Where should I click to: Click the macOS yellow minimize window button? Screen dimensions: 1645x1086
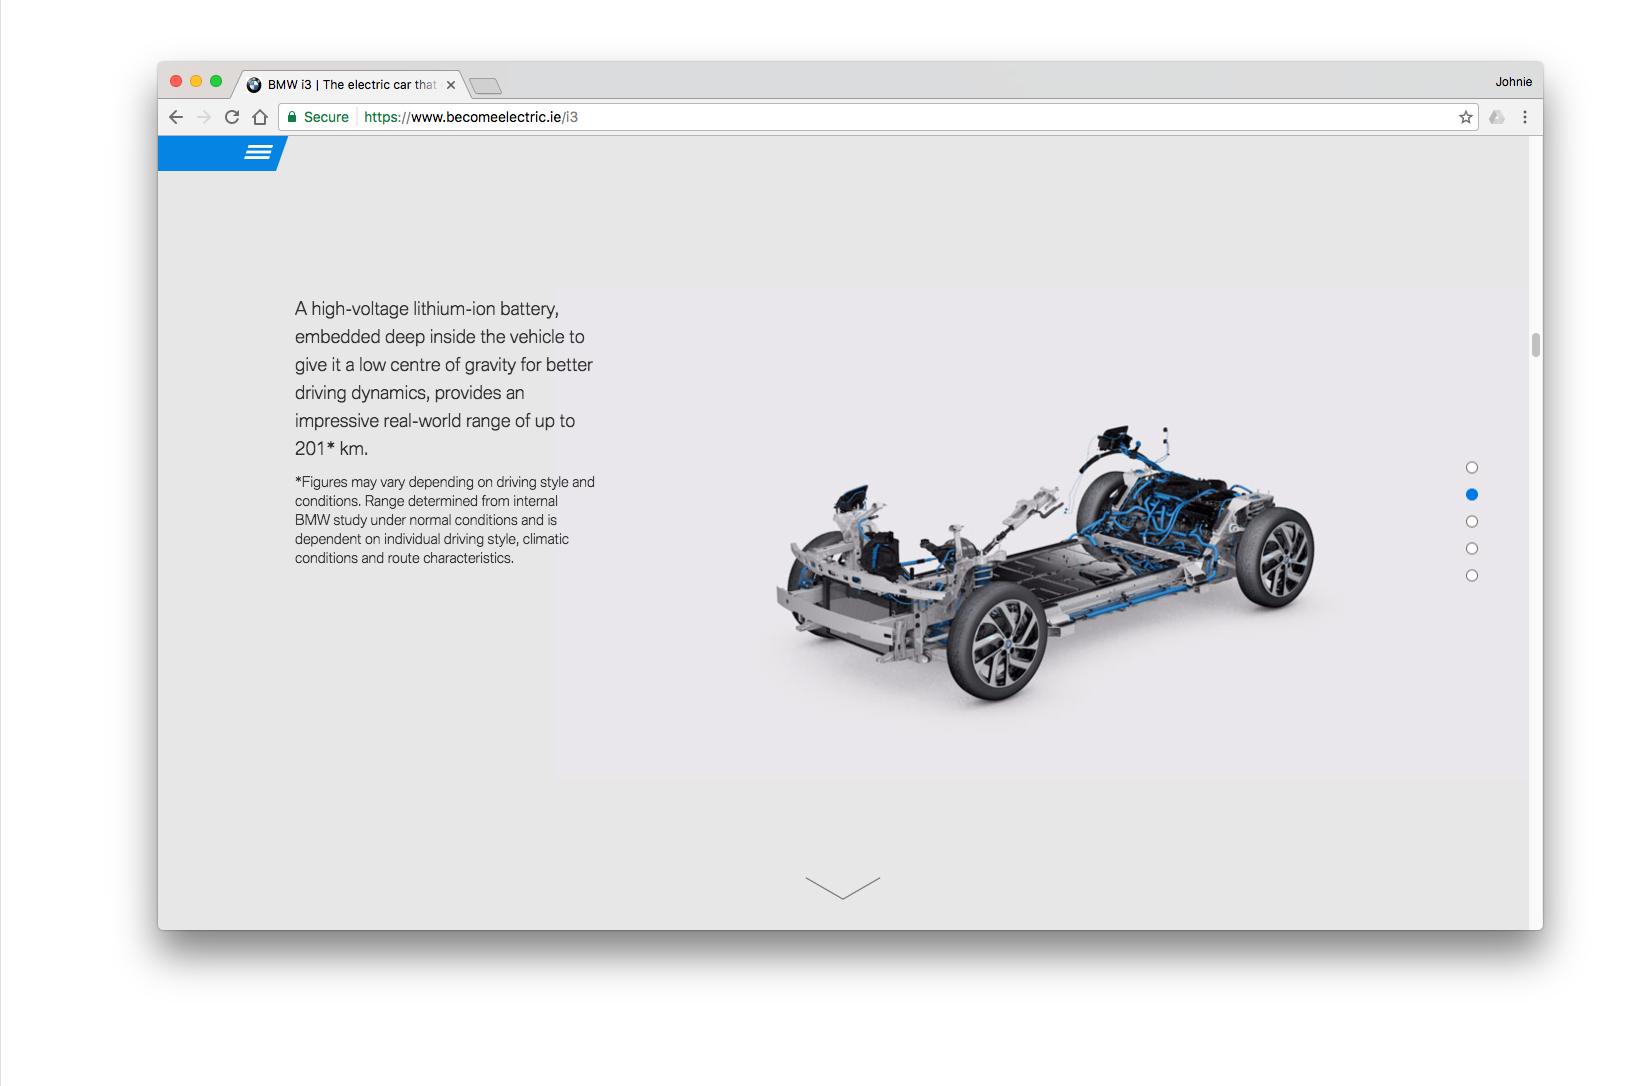[x=196, y=81]
